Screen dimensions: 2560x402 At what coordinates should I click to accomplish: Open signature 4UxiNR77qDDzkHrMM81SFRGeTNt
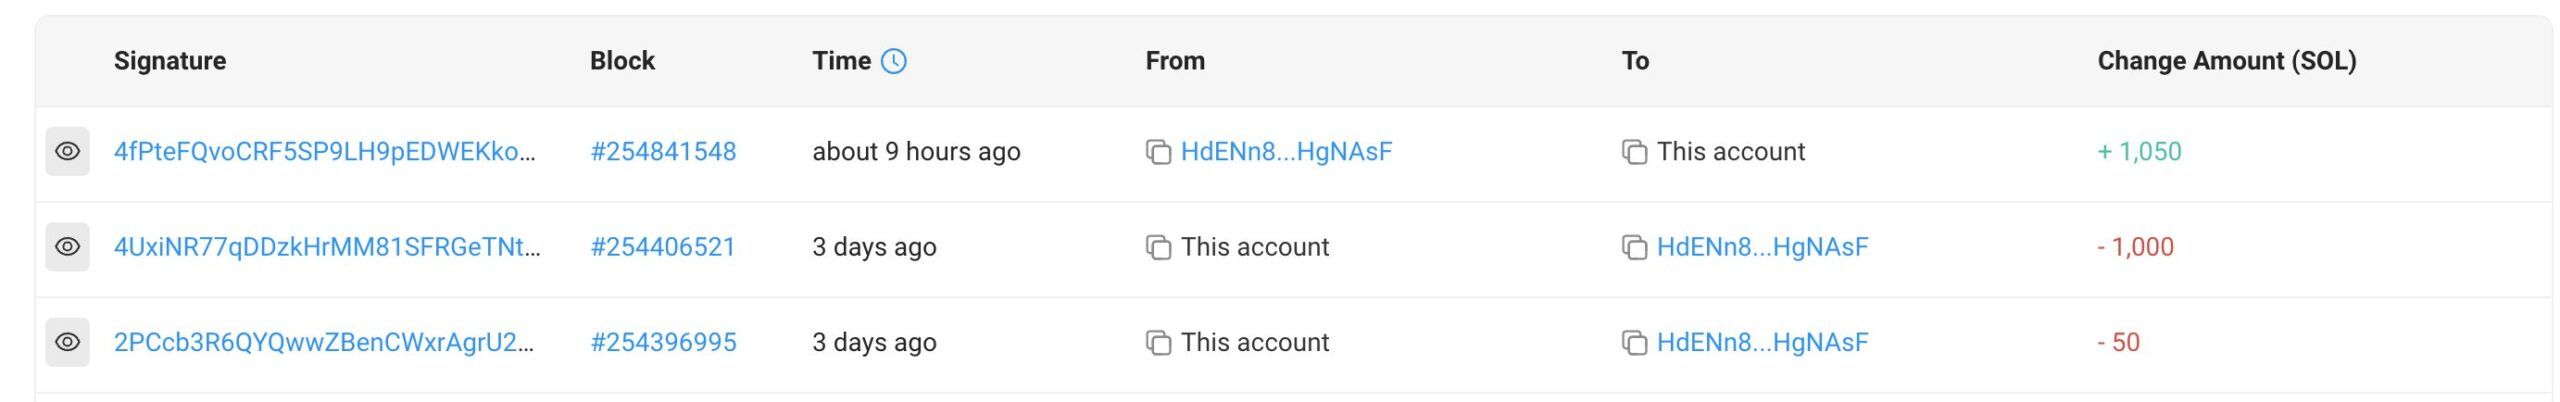pyautogui.click(x=327, y=246)
